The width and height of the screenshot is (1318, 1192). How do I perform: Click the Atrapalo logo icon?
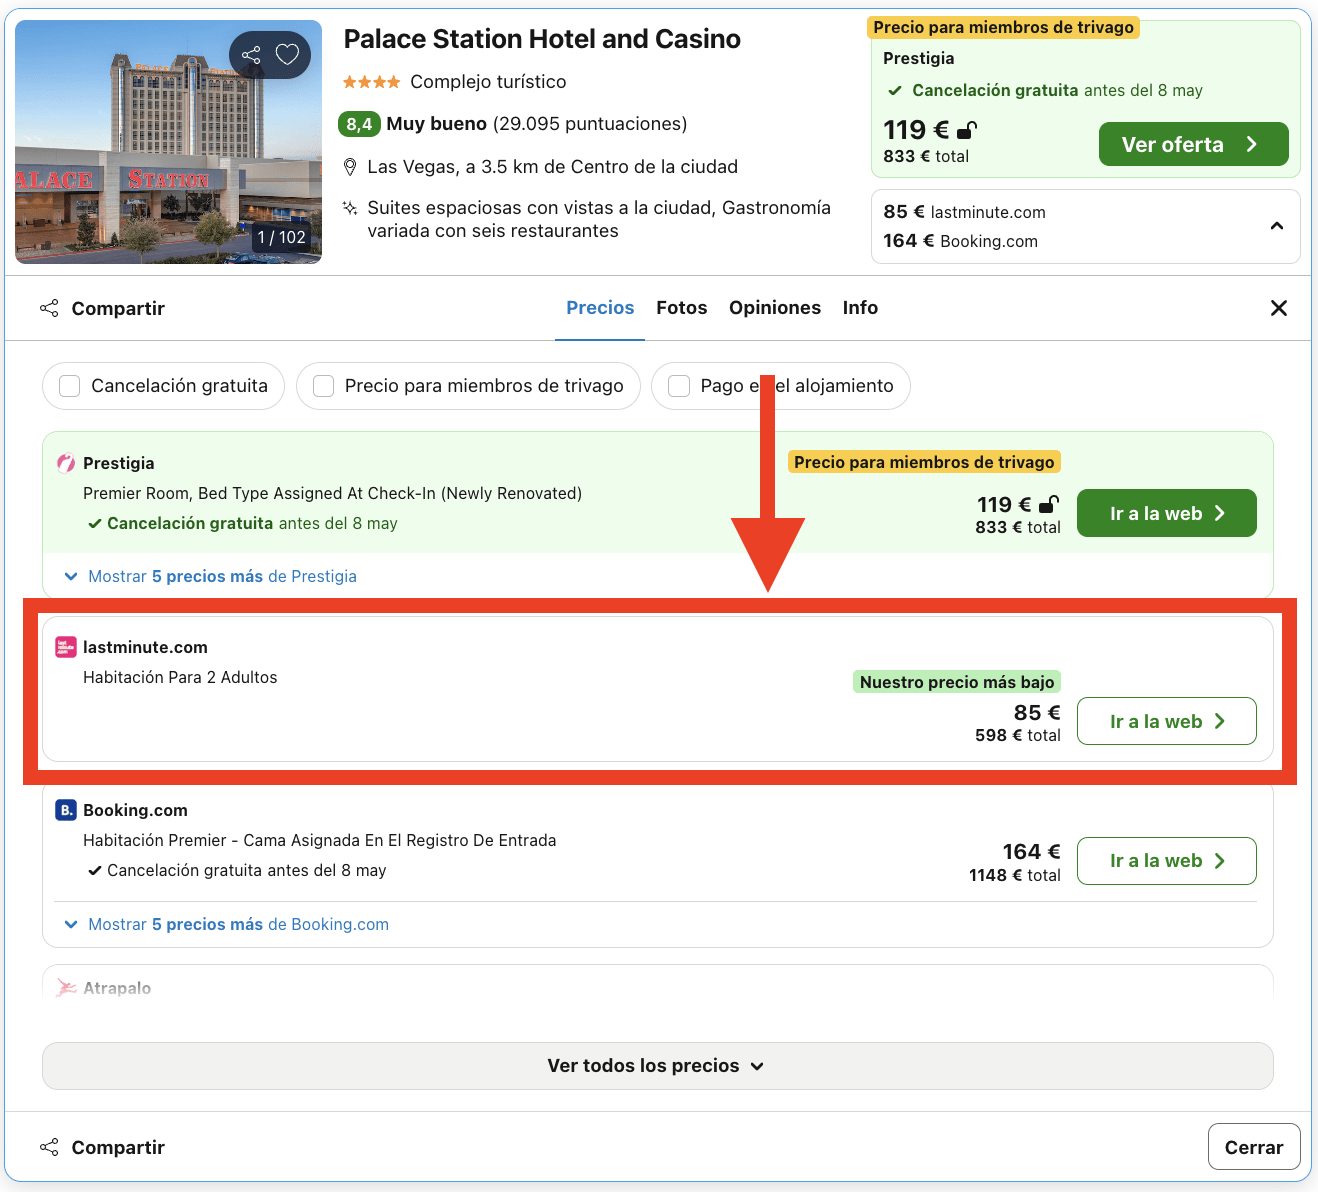pyautogui.click(x=66, y=988)
